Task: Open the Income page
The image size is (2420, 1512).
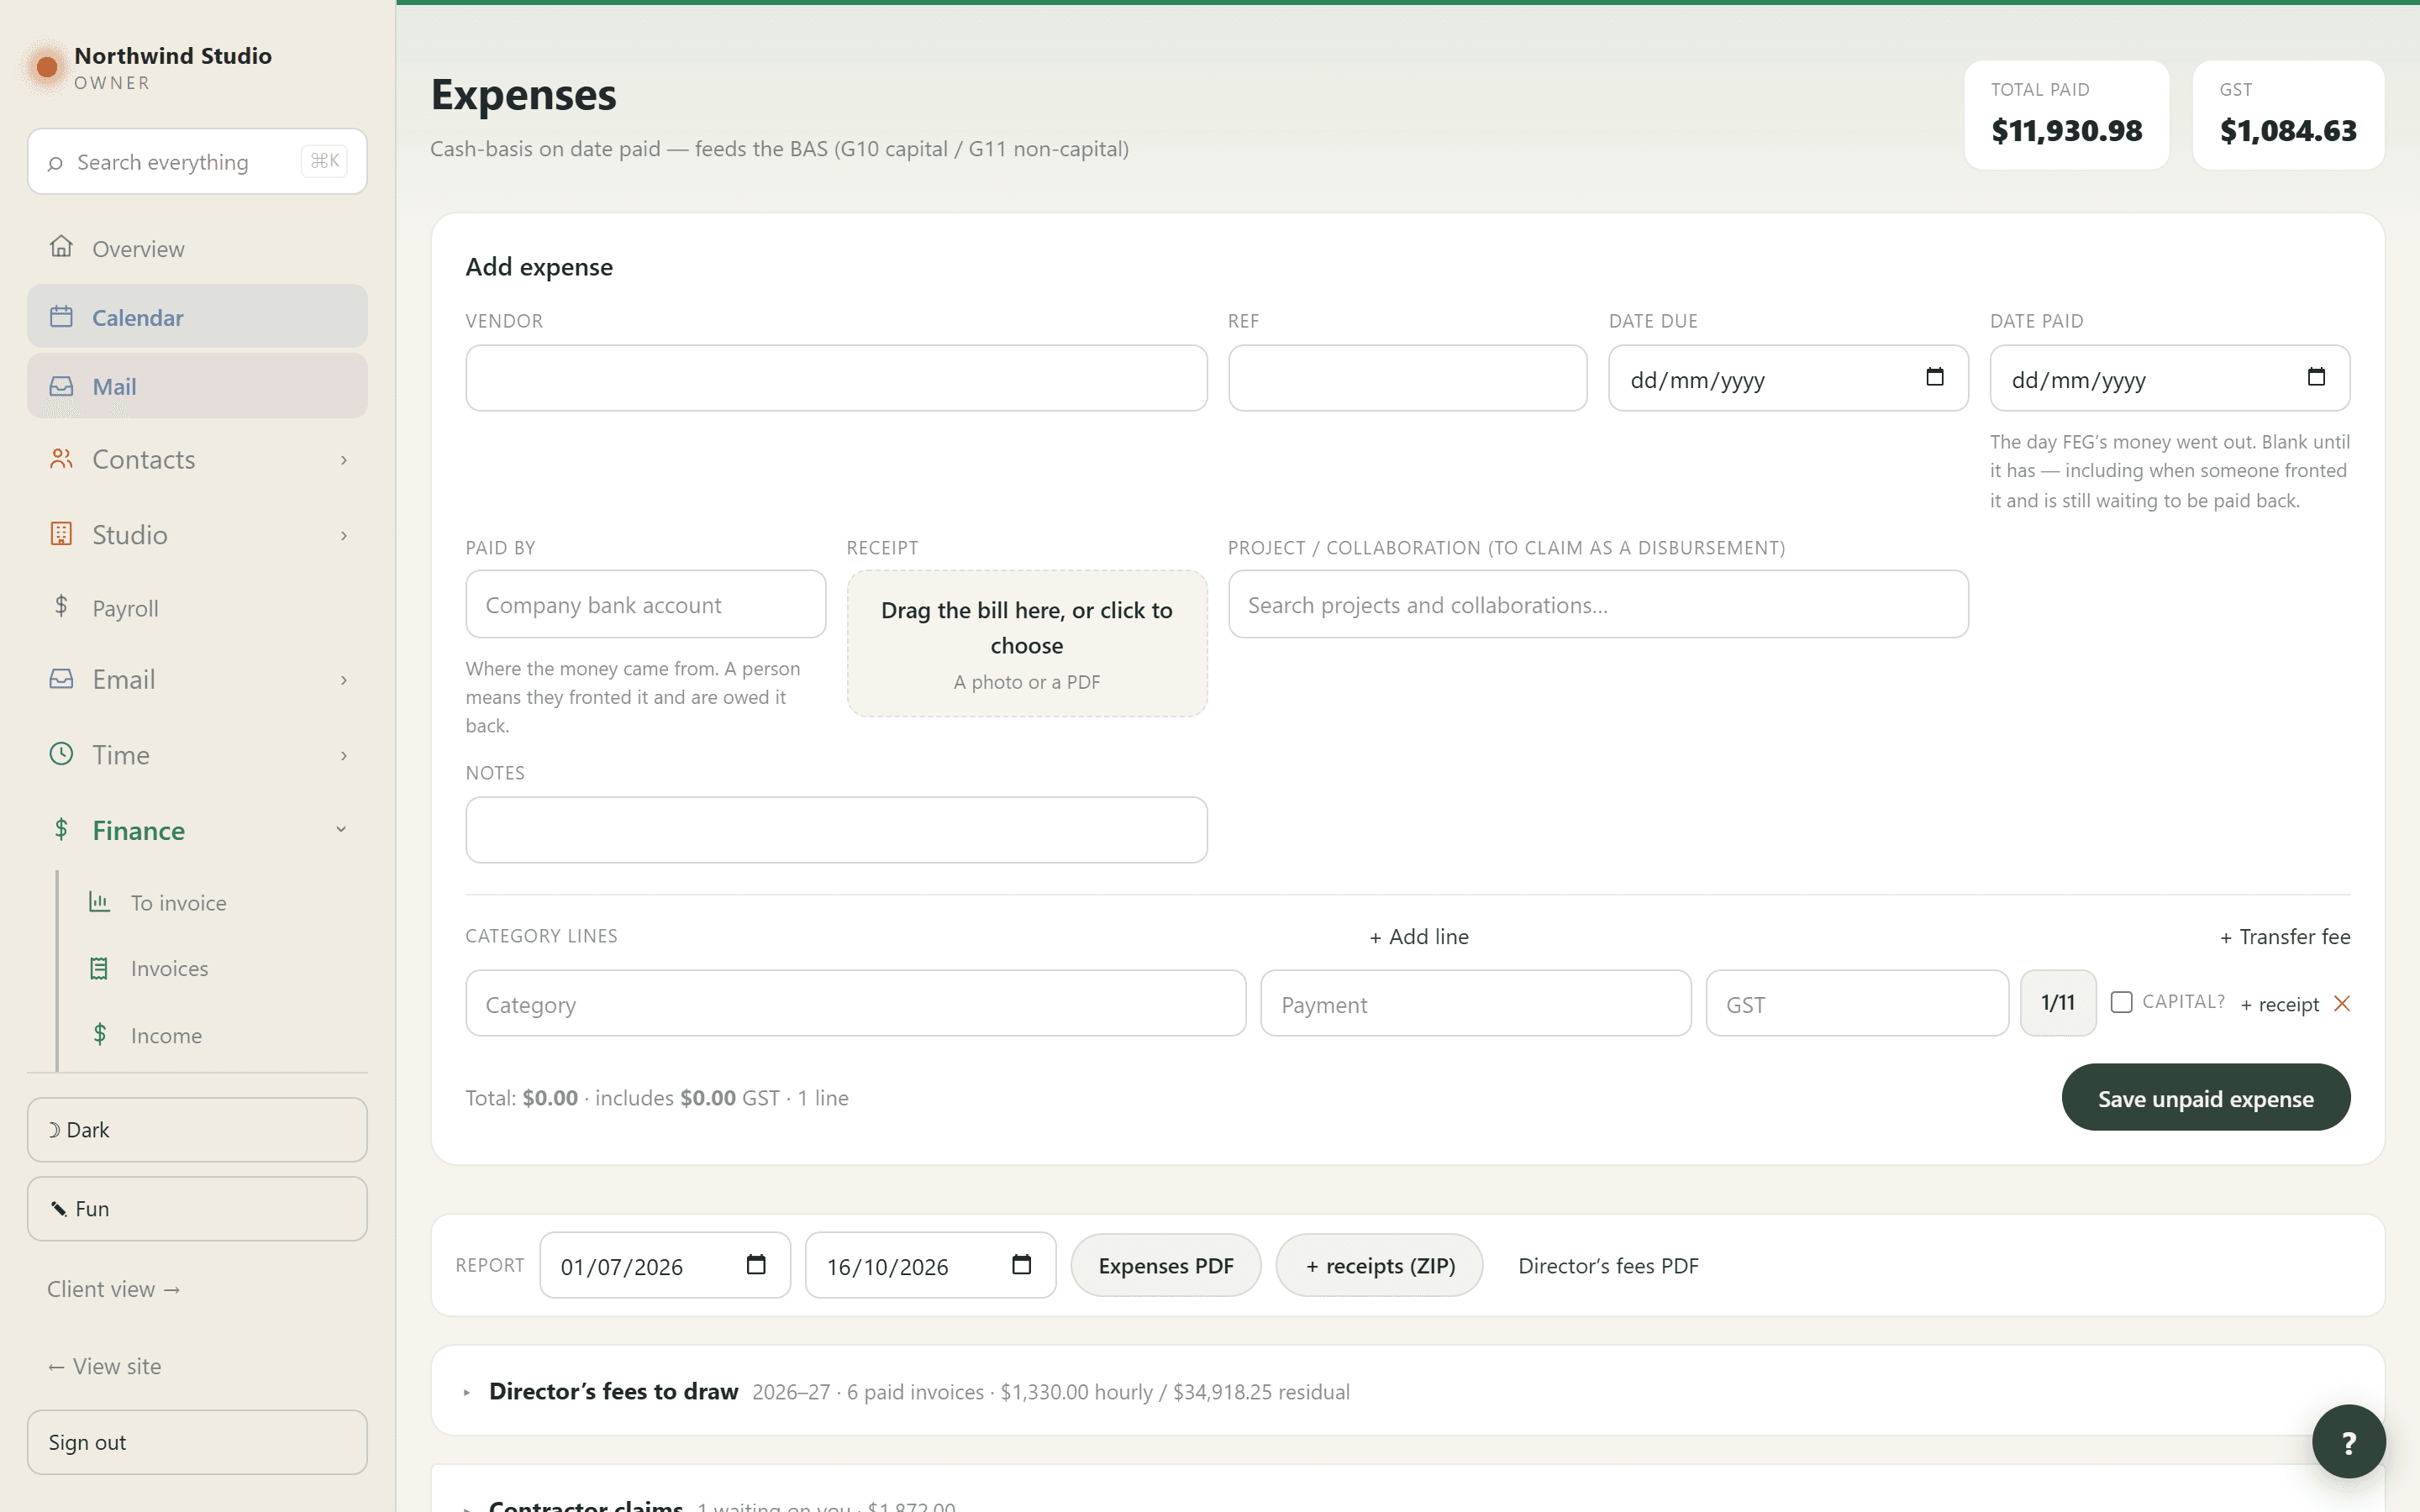Action: [x=166, y=1035]
